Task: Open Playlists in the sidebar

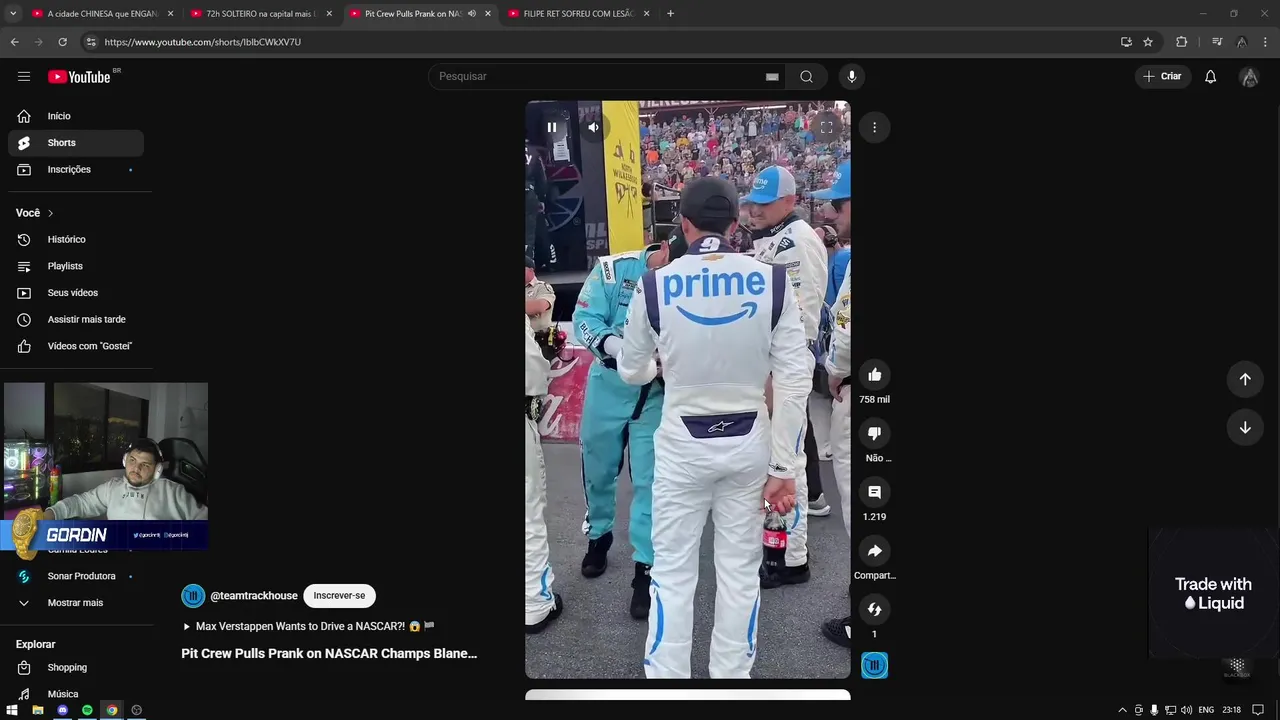Action: coord(76,266)
